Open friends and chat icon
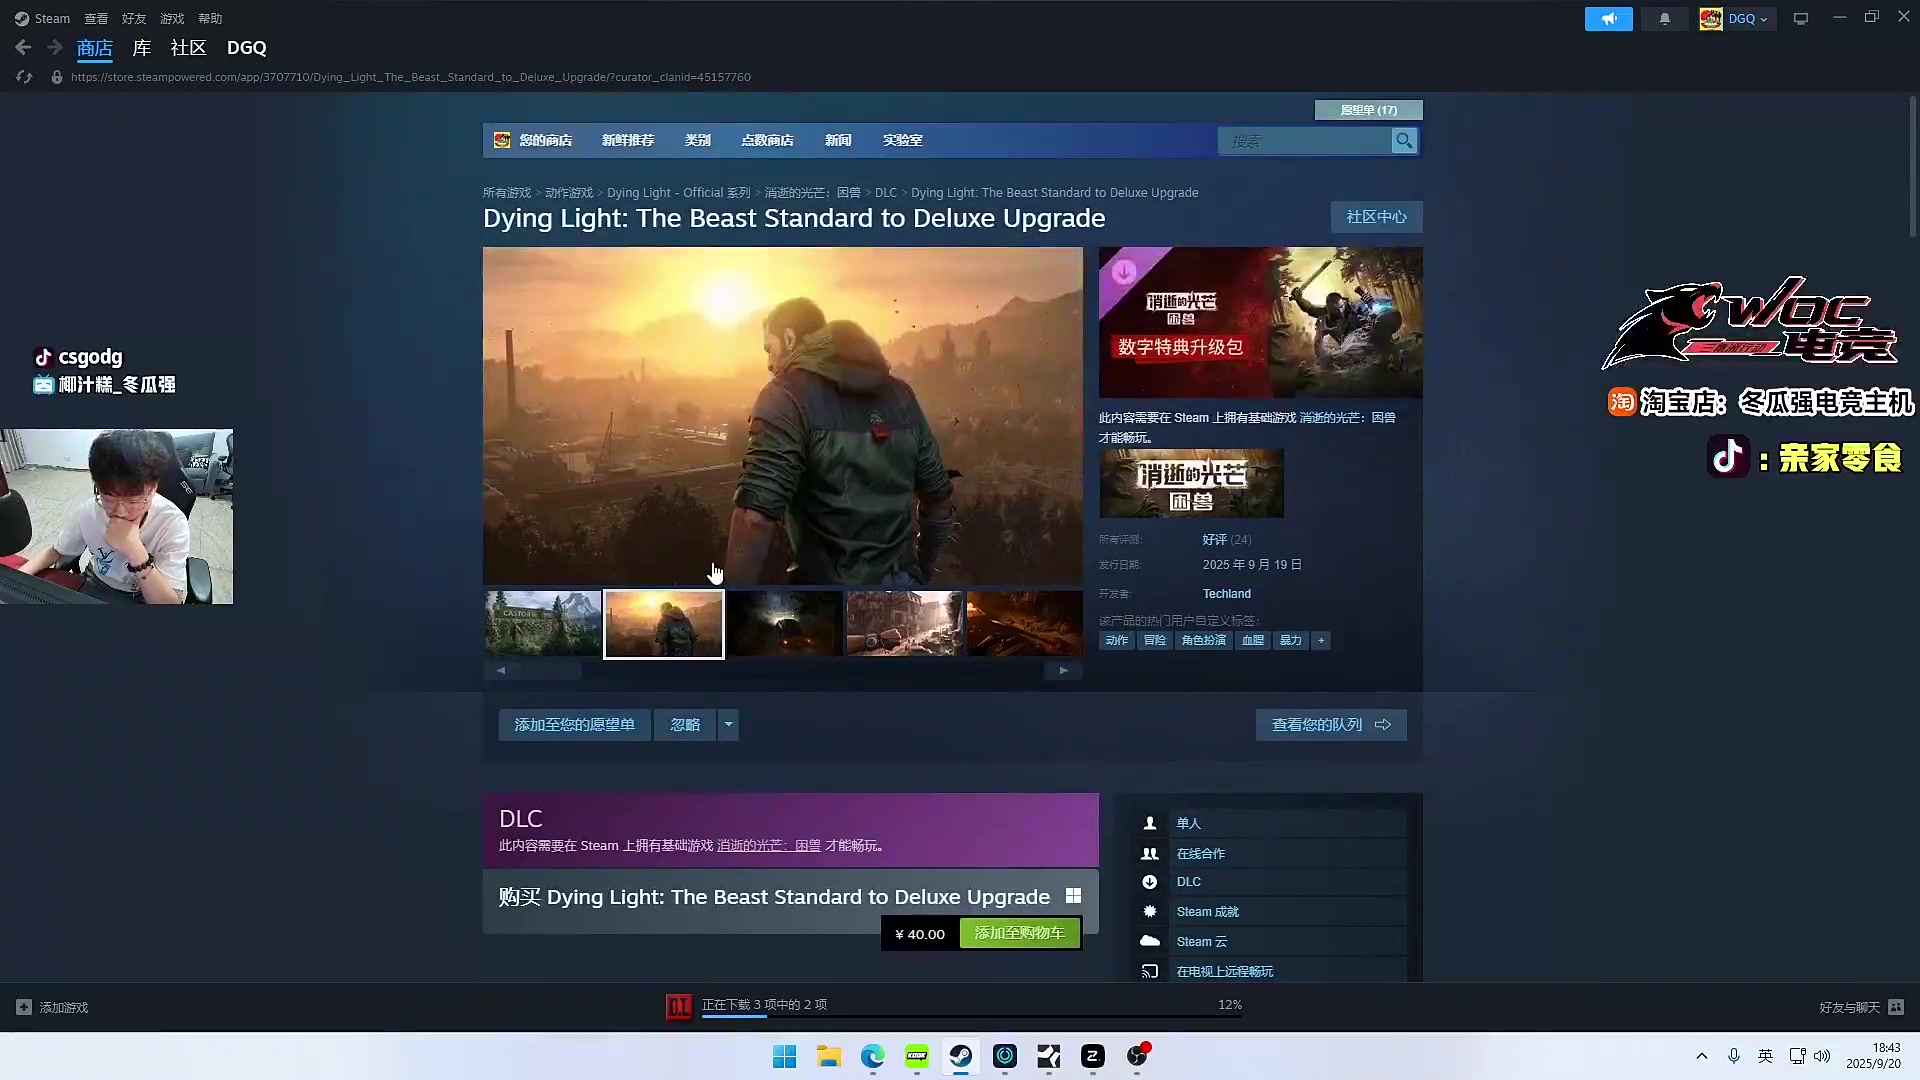 1896,1007
